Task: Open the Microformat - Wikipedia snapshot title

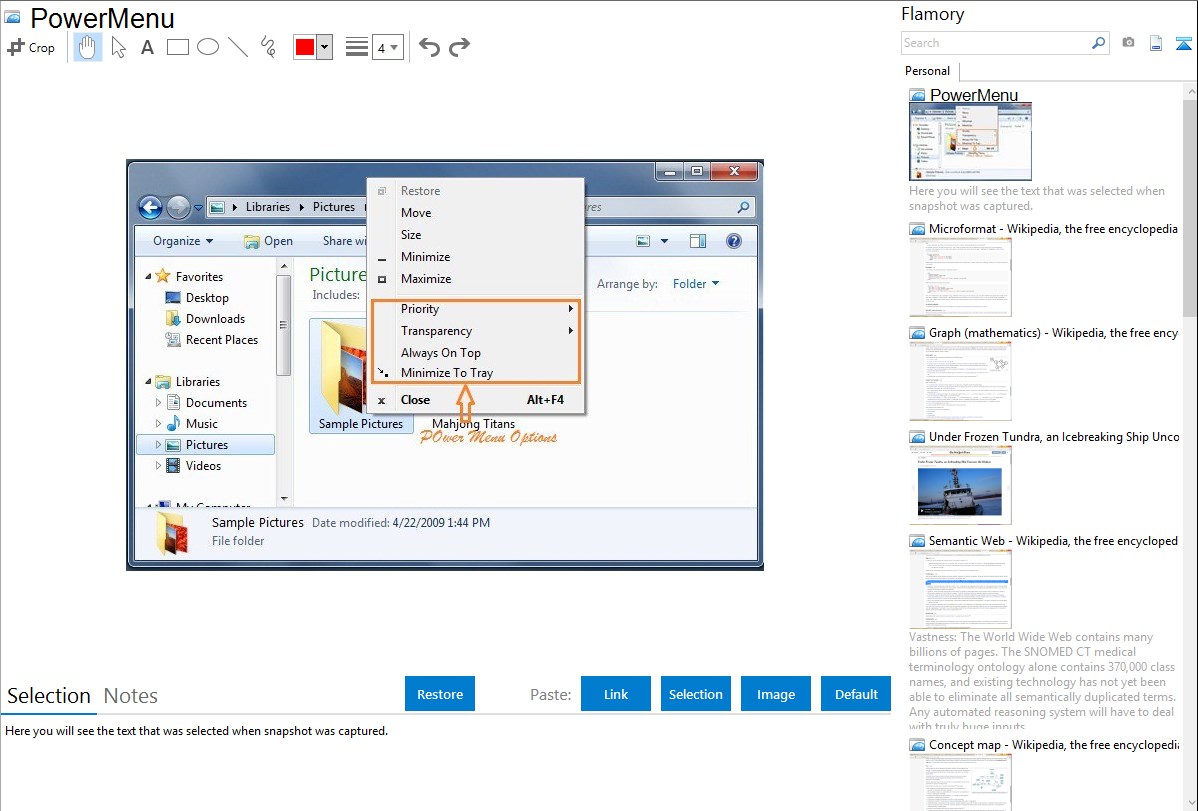Action: coord(1053,229)
